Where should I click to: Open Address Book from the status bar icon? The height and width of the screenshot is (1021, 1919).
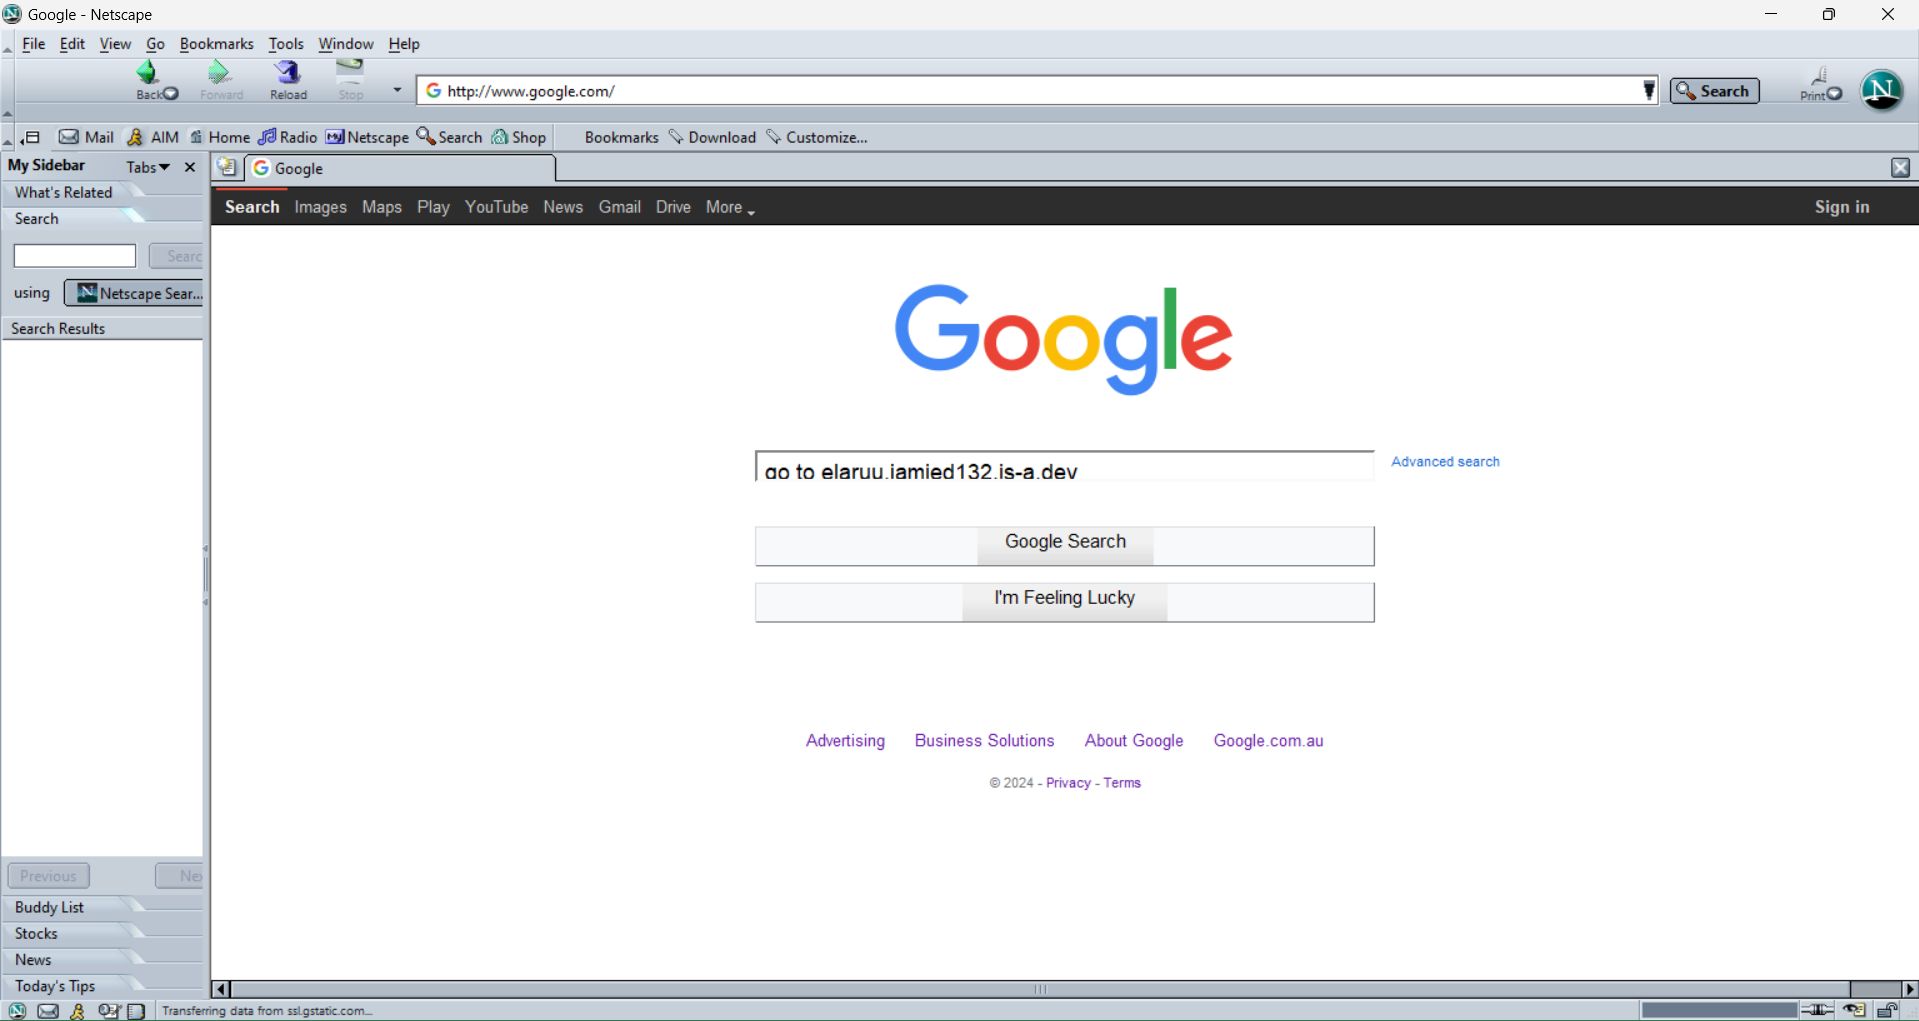tap(136, 1011)
